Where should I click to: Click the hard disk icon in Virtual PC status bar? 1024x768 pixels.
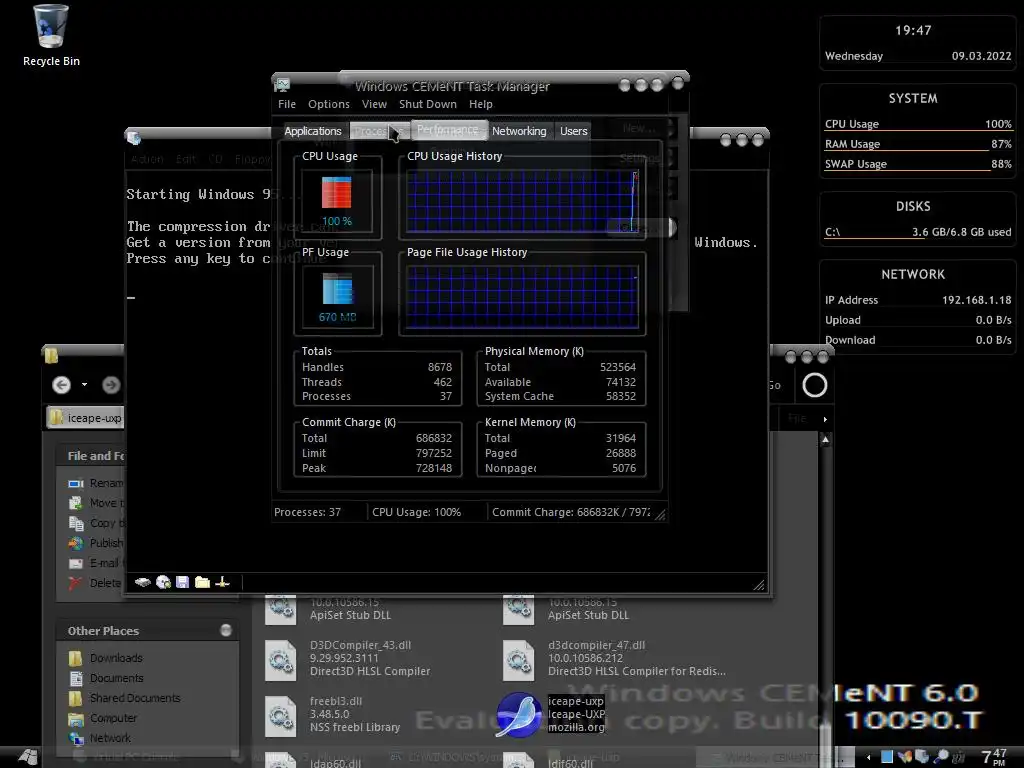point(142,582)
